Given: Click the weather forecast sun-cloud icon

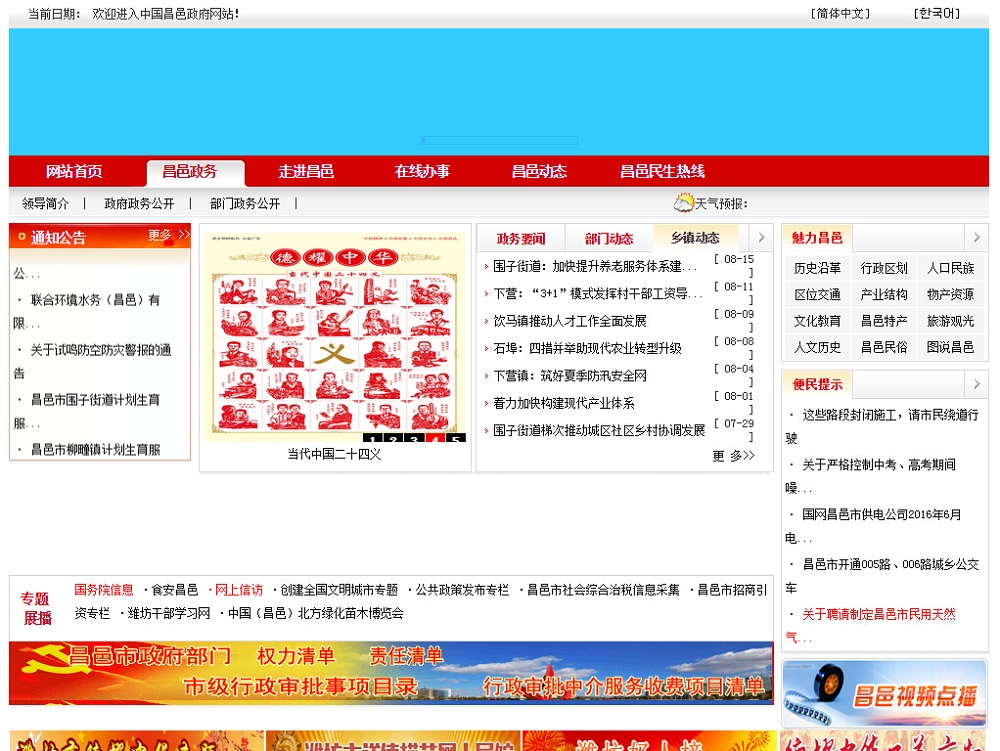Looking at the screenshot, I should pos(684,203).
